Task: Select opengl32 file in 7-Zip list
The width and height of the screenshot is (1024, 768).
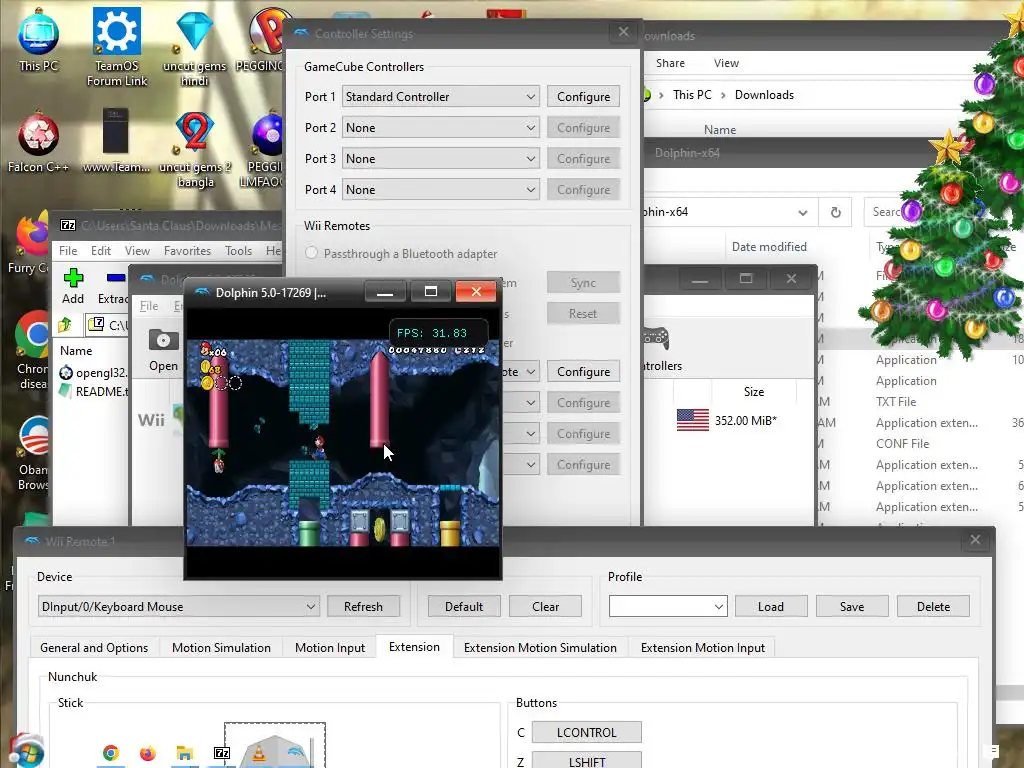Action: tap(93, 373)
